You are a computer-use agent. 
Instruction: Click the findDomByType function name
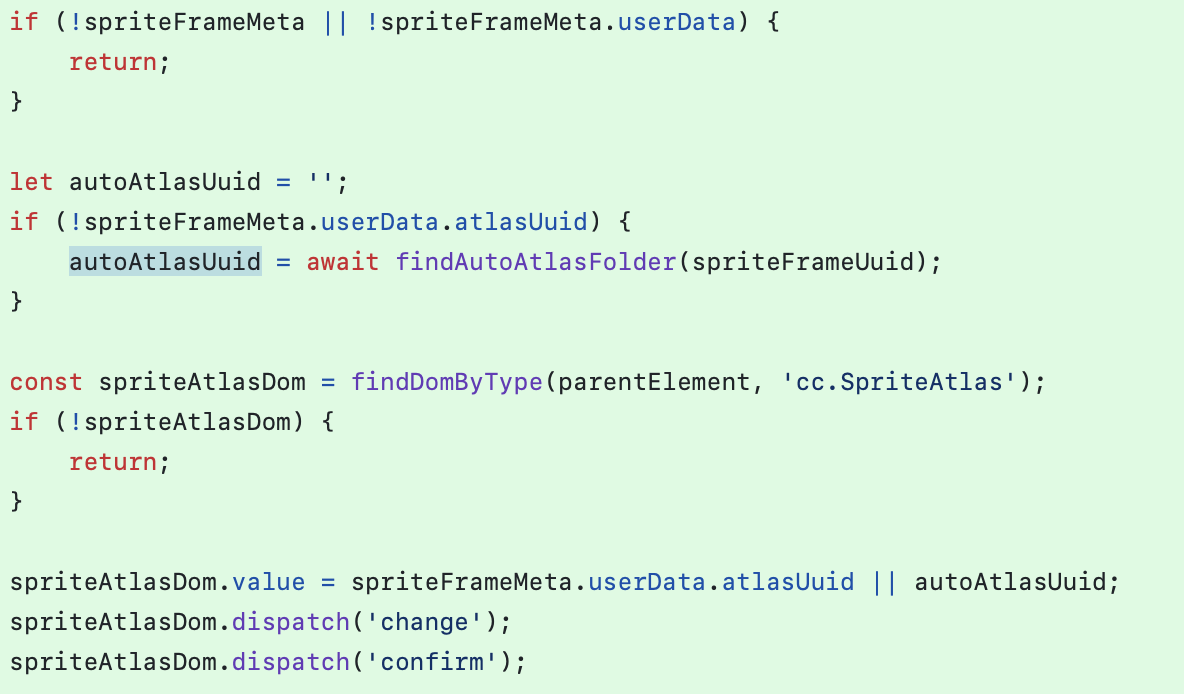tap(447, 382)
